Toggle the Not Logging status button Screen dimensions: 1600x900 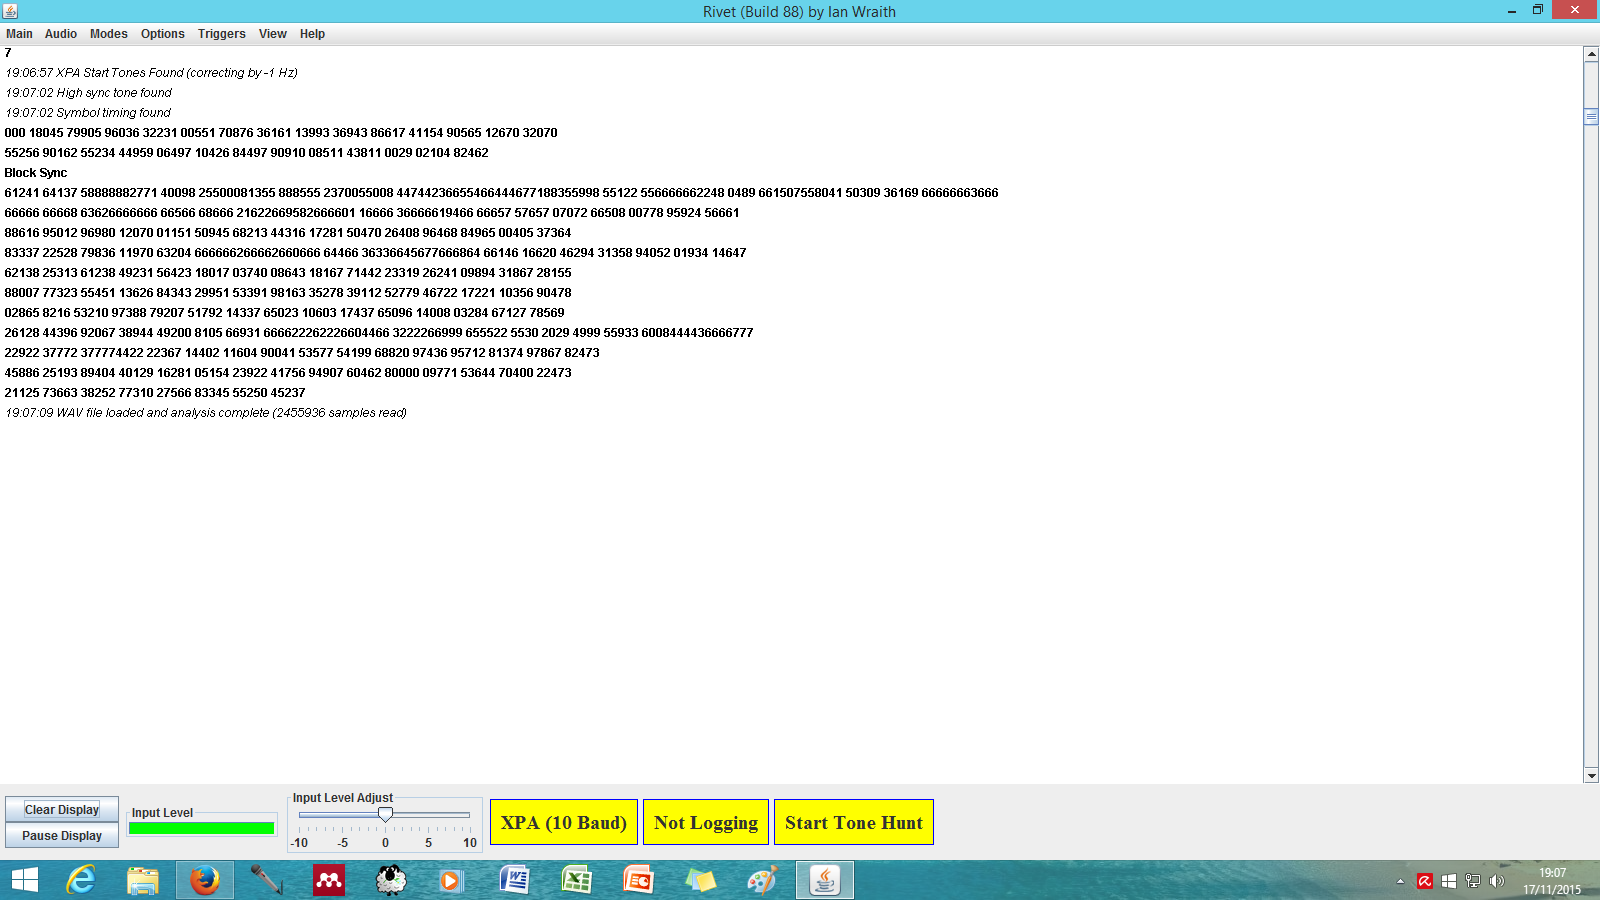click(x=706, y=822)
